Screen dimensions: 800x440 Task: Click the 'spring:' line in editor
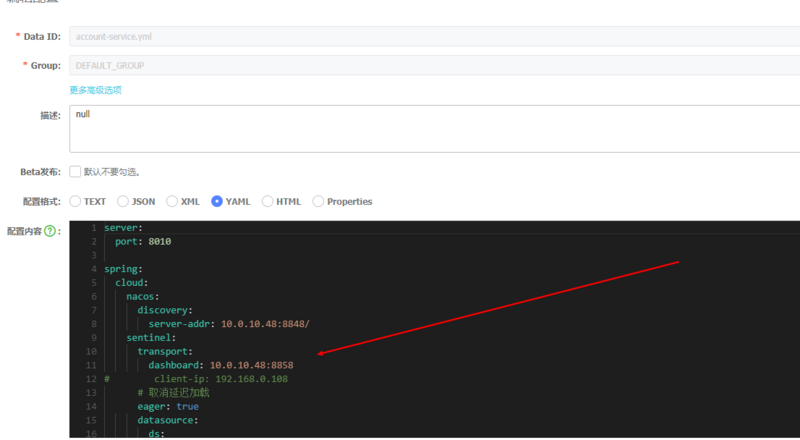[x=123, y=269]
